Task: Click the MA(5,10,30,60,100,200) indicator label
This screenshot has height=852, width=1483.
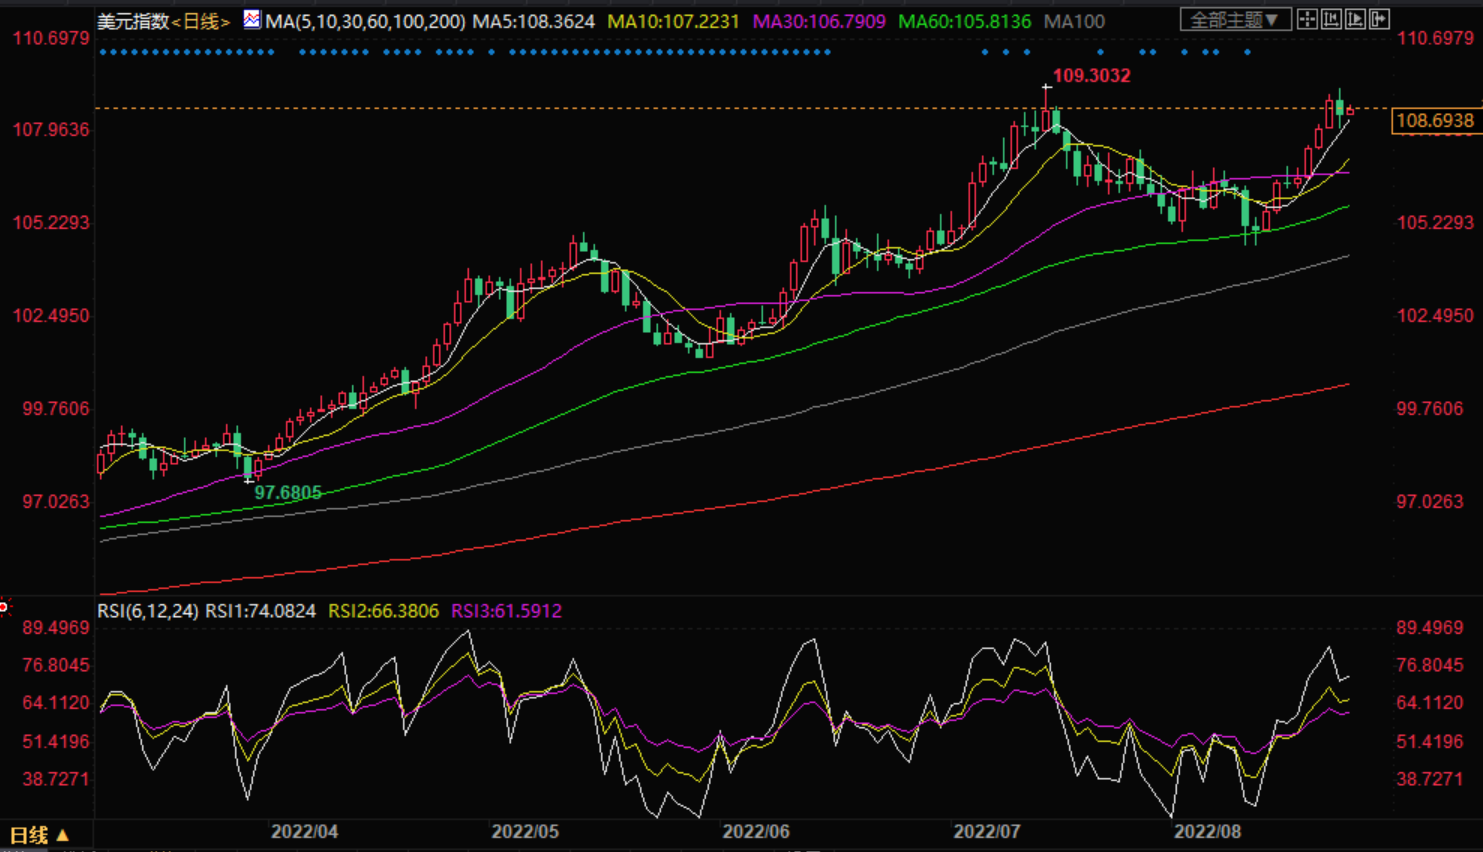Action: (365, 21)
